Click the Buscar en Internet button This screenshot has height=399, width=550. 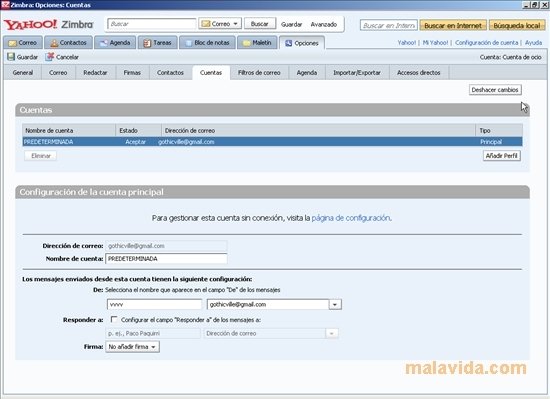pyautogui.click(x=453, y=25)
